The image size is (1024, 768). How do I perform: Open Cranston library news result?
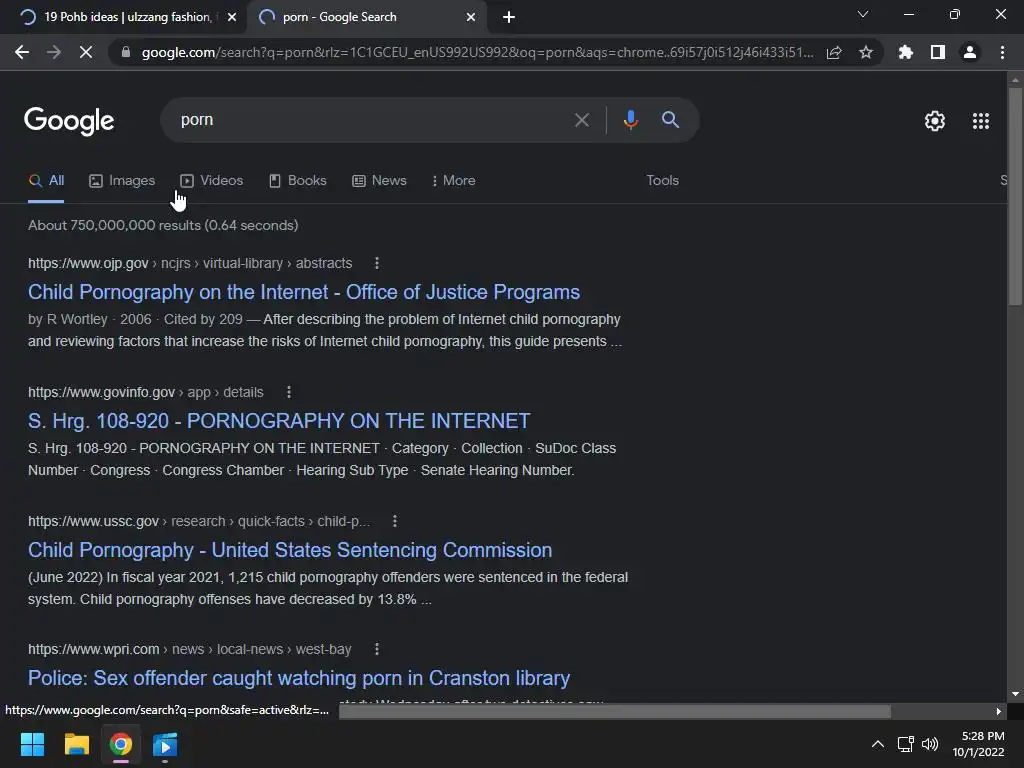coord(299,678)
